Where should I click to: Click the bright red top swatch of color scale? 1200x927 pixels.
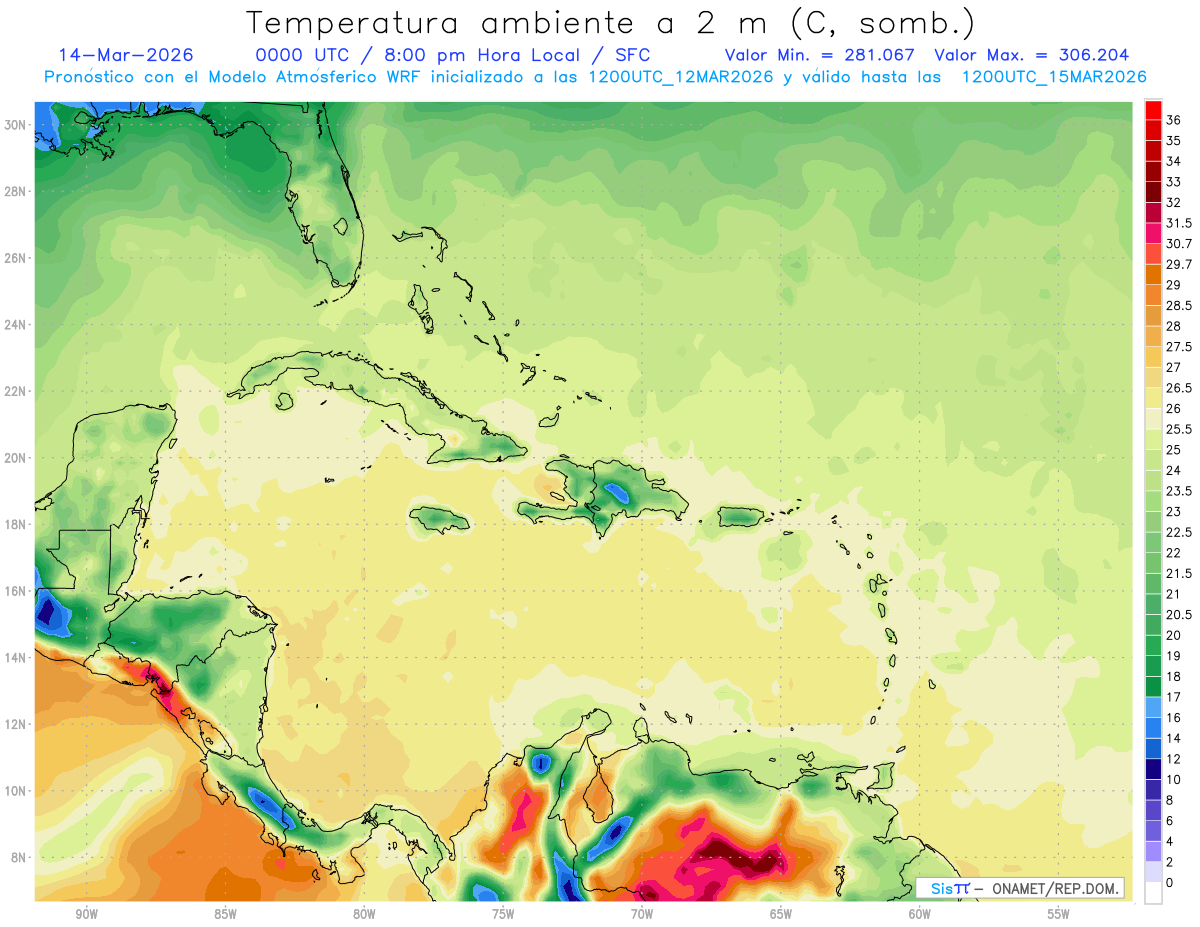pos(1153,110)
